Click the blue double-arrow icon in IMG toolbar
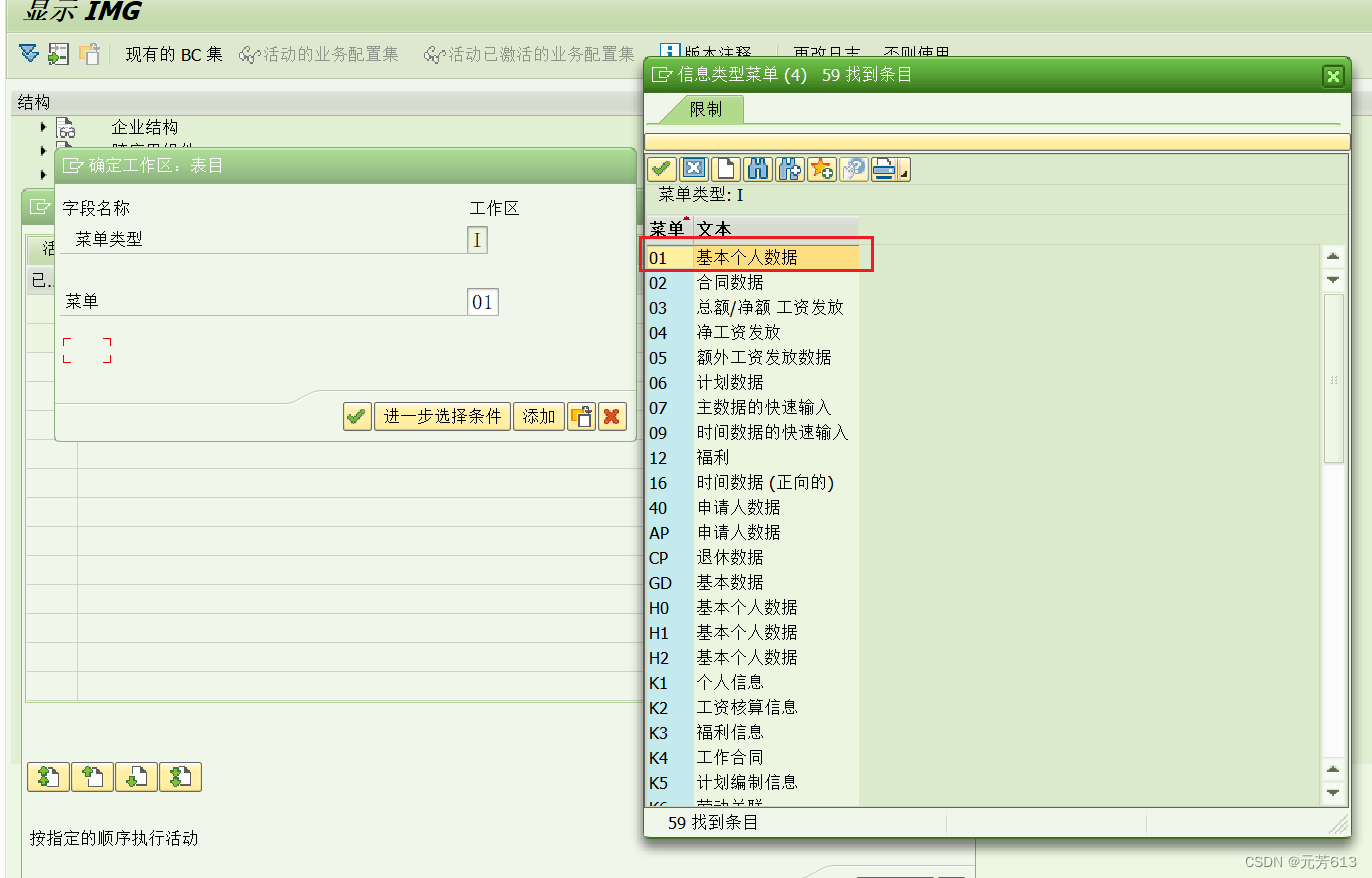Image resolution: width=1372 pixels, height=878 pixels. tap(29, 53)
